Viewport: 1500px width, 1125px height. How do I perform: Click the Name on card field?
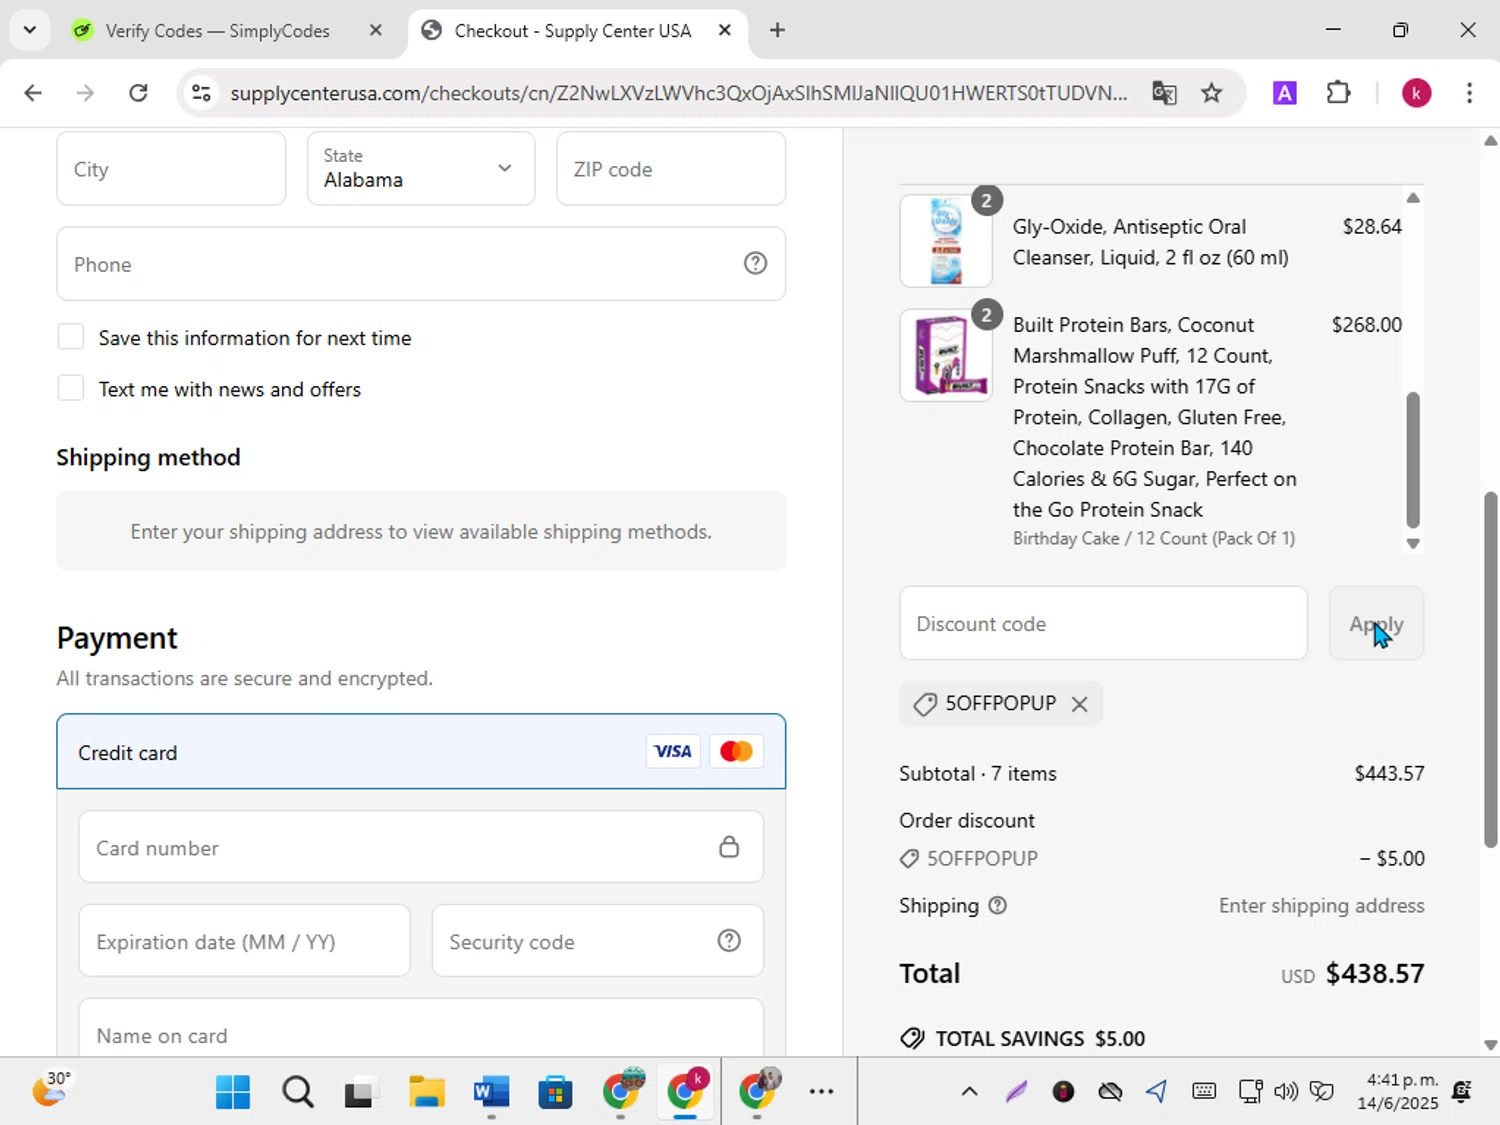click(421, 1030)
